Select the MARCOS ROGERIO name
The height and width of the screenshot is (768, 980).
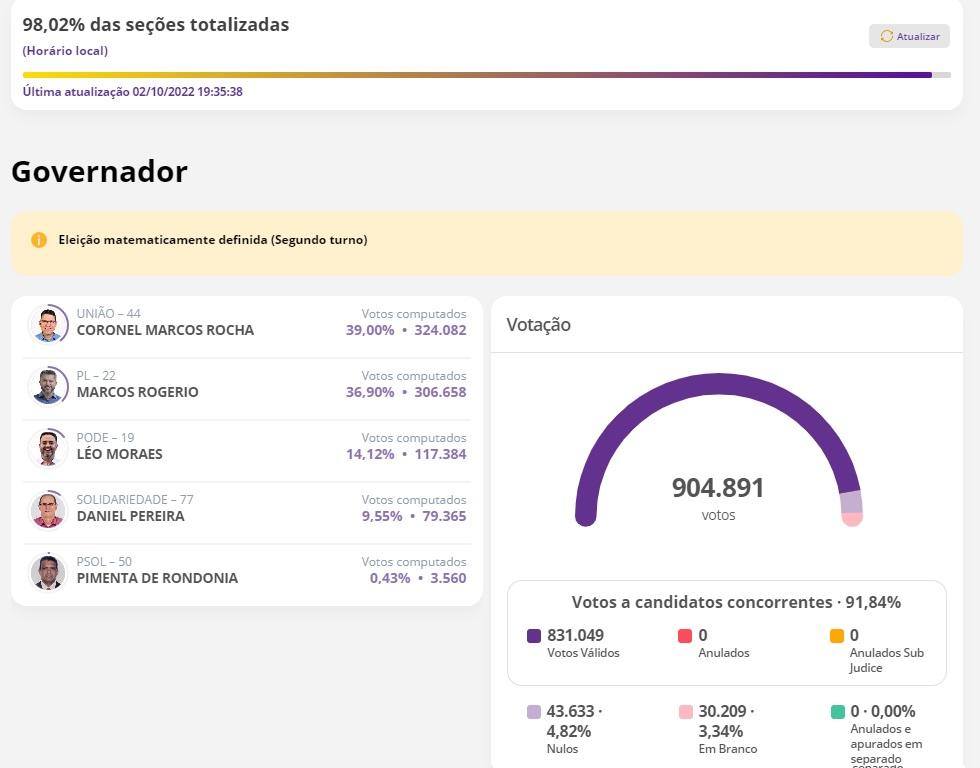click(x=138, y=392)
